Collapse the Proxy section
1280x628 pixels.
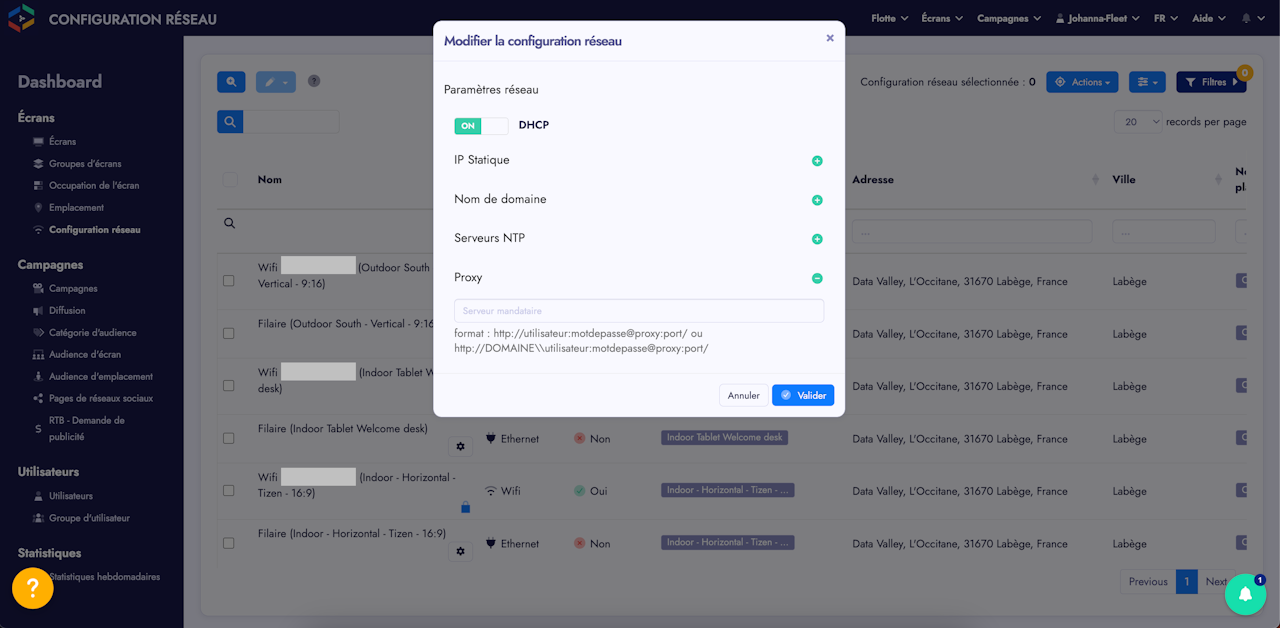(817, 278)
